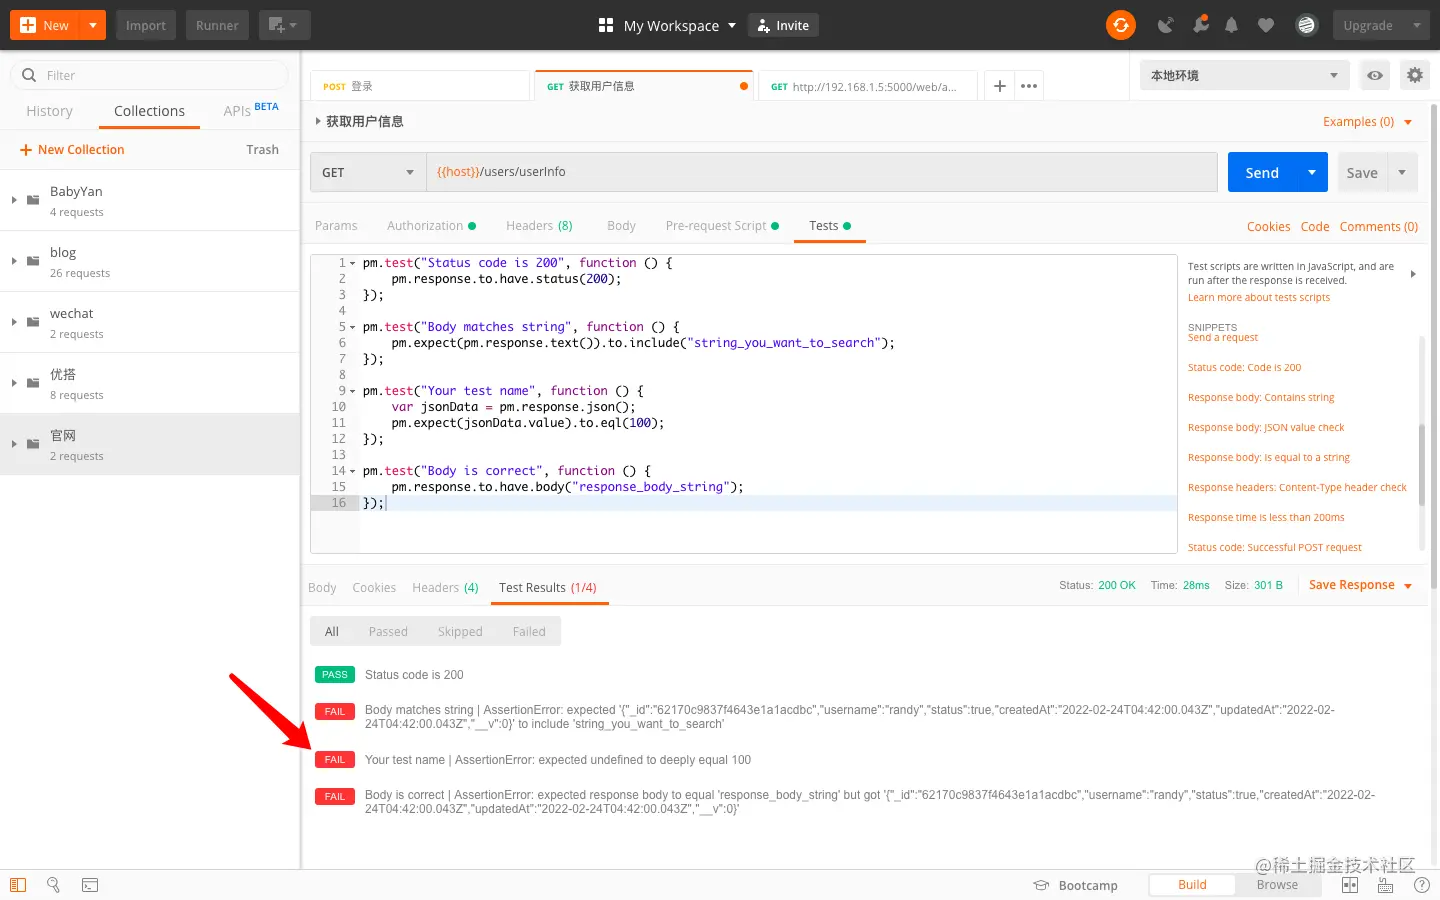Open the Examples (0) dropdown

click(1367, 122)
